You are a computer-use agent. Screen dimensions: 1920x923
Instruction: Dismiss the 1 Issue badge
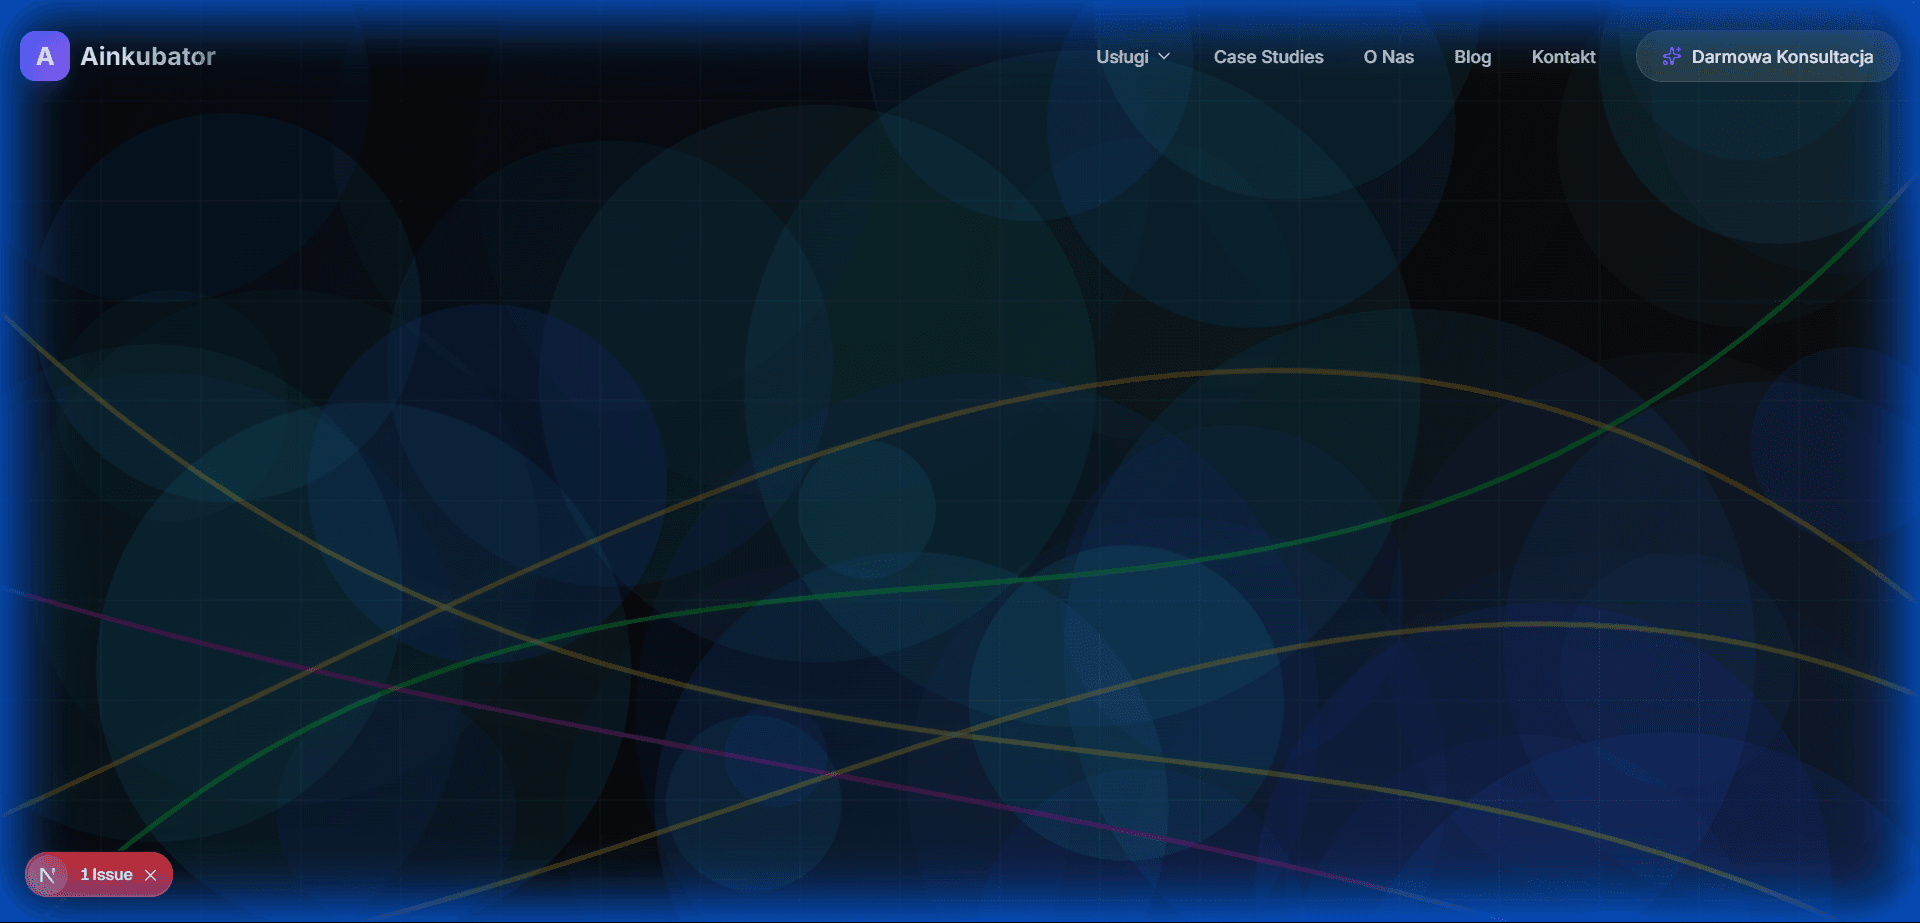pyautogui.click(x=151, y=875)
